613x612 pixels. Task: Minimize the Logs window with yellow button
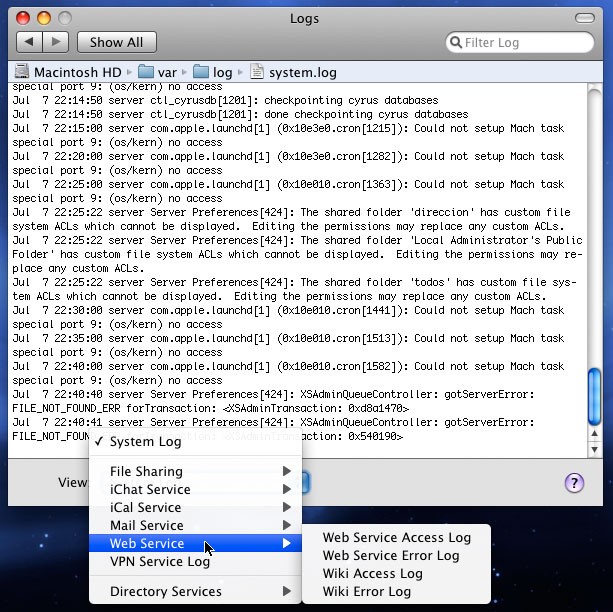(44, 18)
